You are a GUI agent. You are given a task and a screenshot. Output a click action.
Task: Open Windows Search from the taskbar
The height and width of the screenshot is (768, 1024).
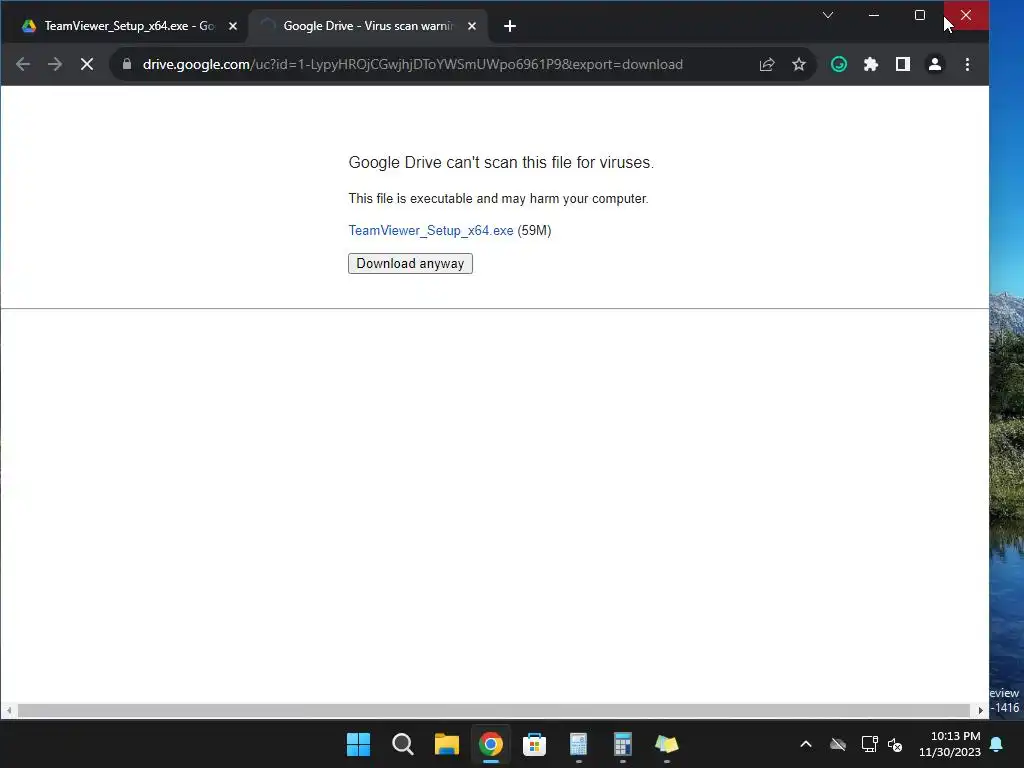click(x=402, y=744)
